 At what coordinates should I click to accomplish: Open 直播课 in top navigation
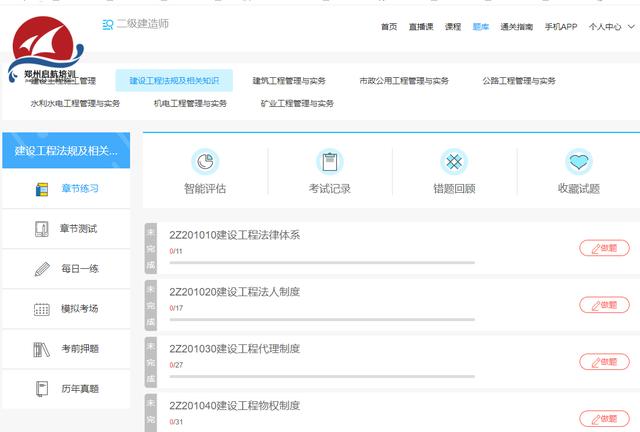pyautogui.click(x=421, y=27)
